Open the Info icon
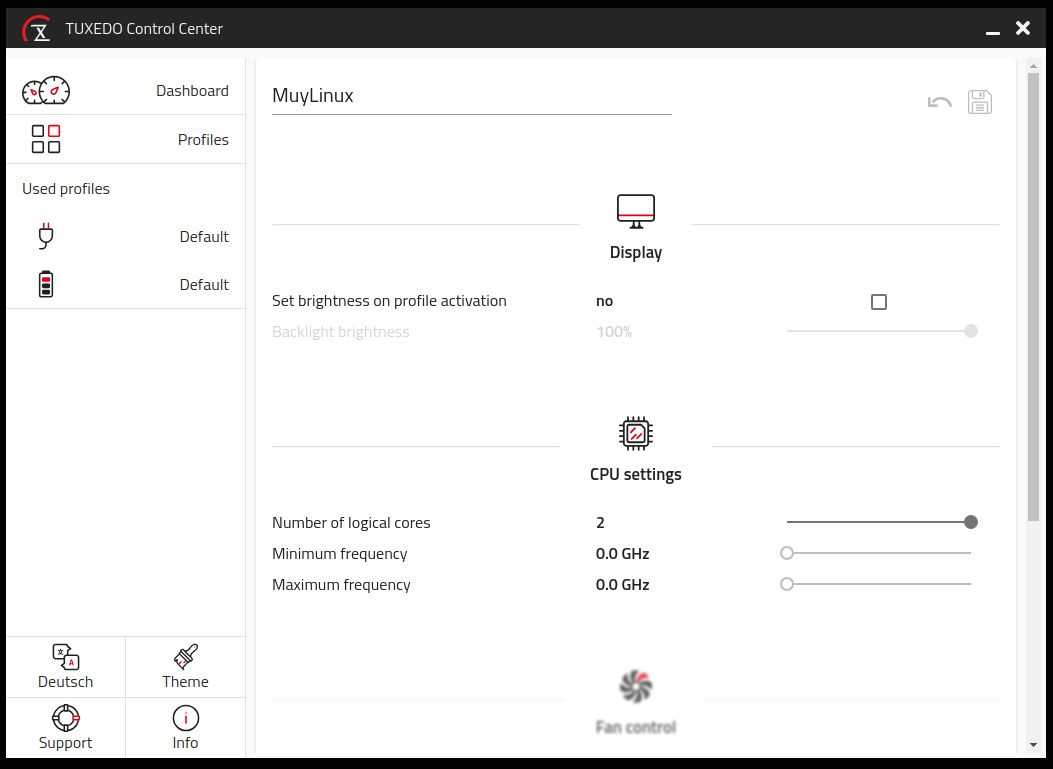The image size is (1053, 769). point(185,718)
